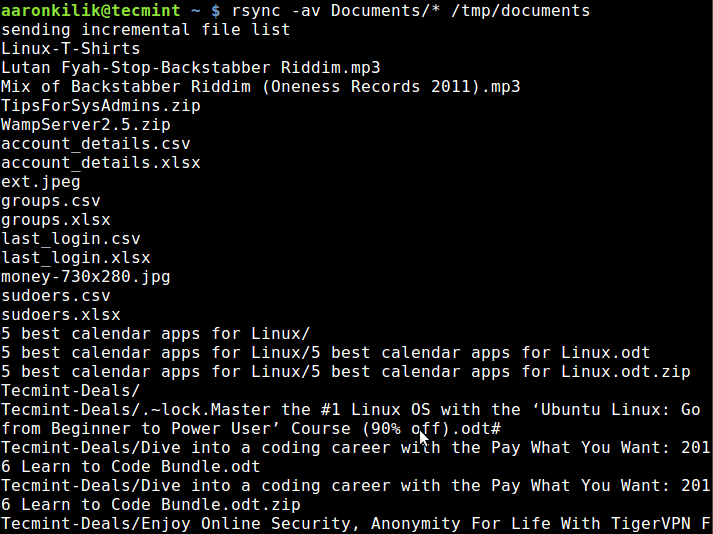The image size is (713, 534).
Task: Click the line '6 Learn to Code Bundle.odt'
Action: point(131,467)
